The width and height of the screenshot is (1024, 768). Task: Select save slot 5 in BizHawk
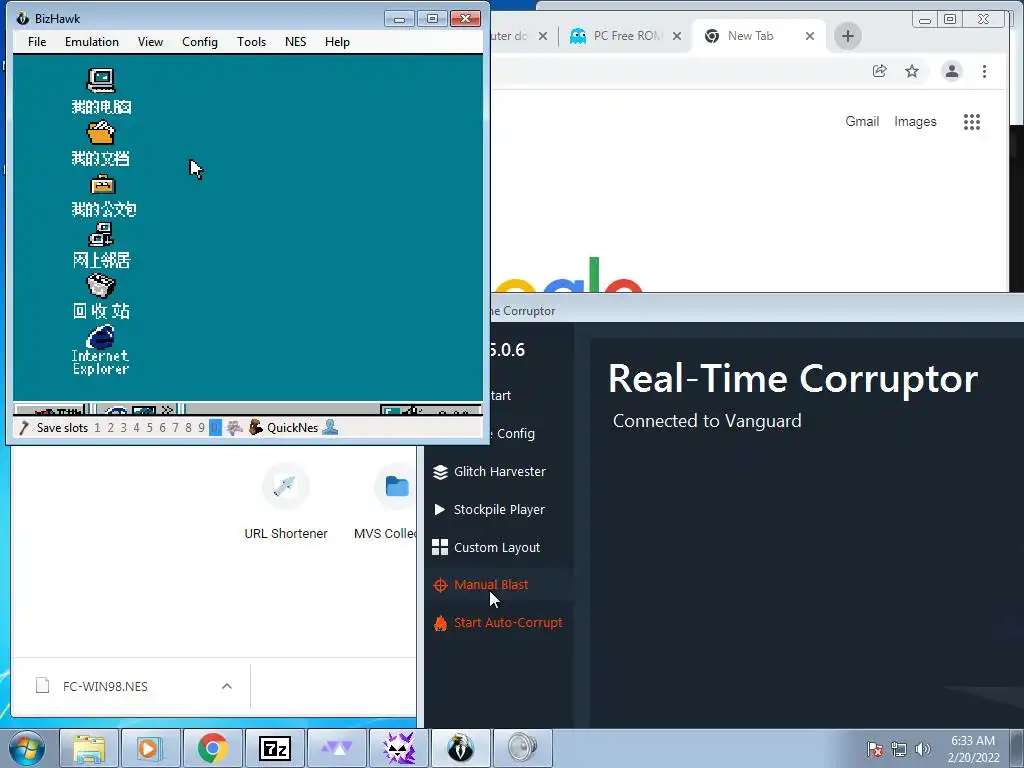coord(150,428)
